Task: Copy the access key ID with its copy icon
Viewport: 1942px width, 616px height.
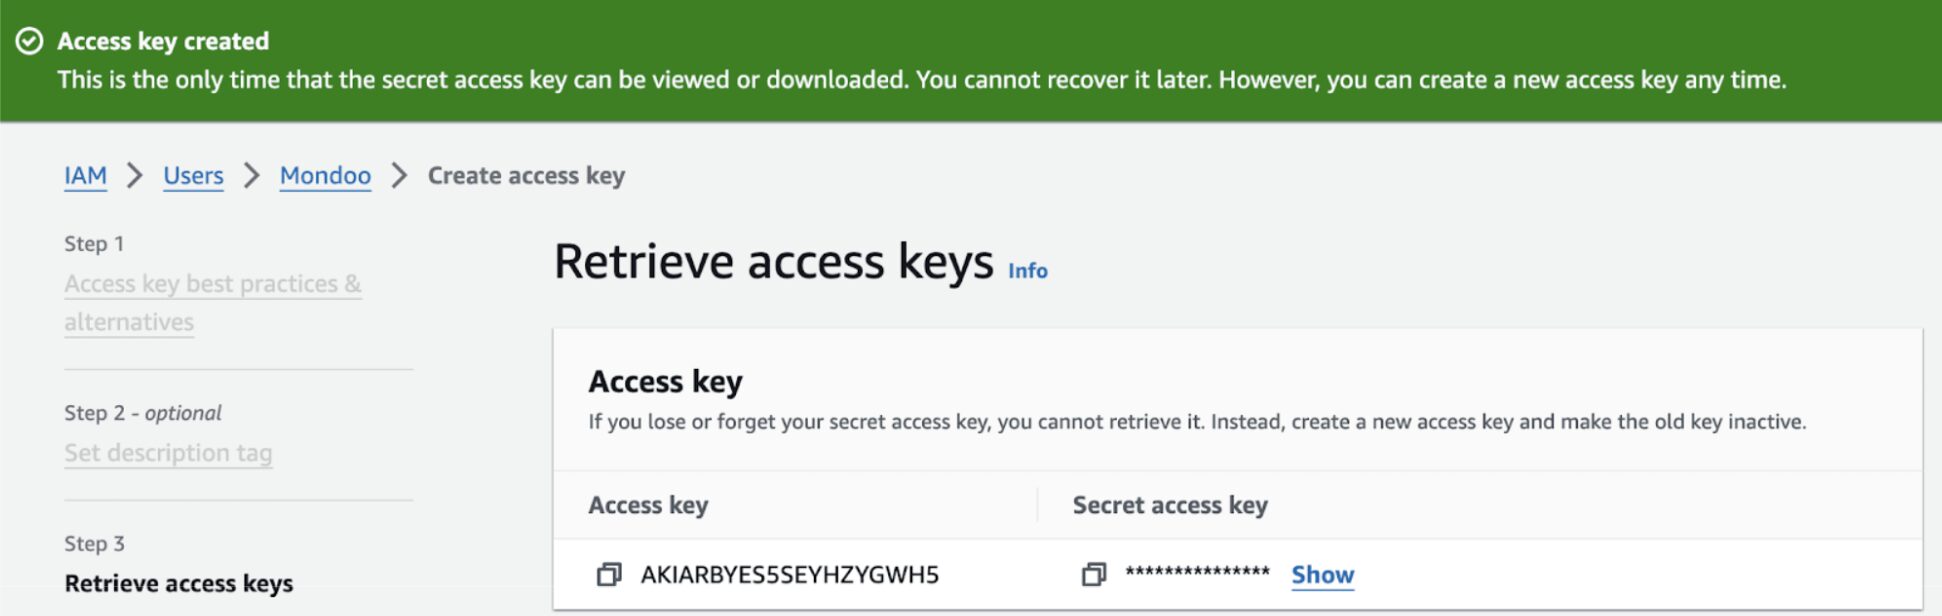Action: tap(608, 575)
